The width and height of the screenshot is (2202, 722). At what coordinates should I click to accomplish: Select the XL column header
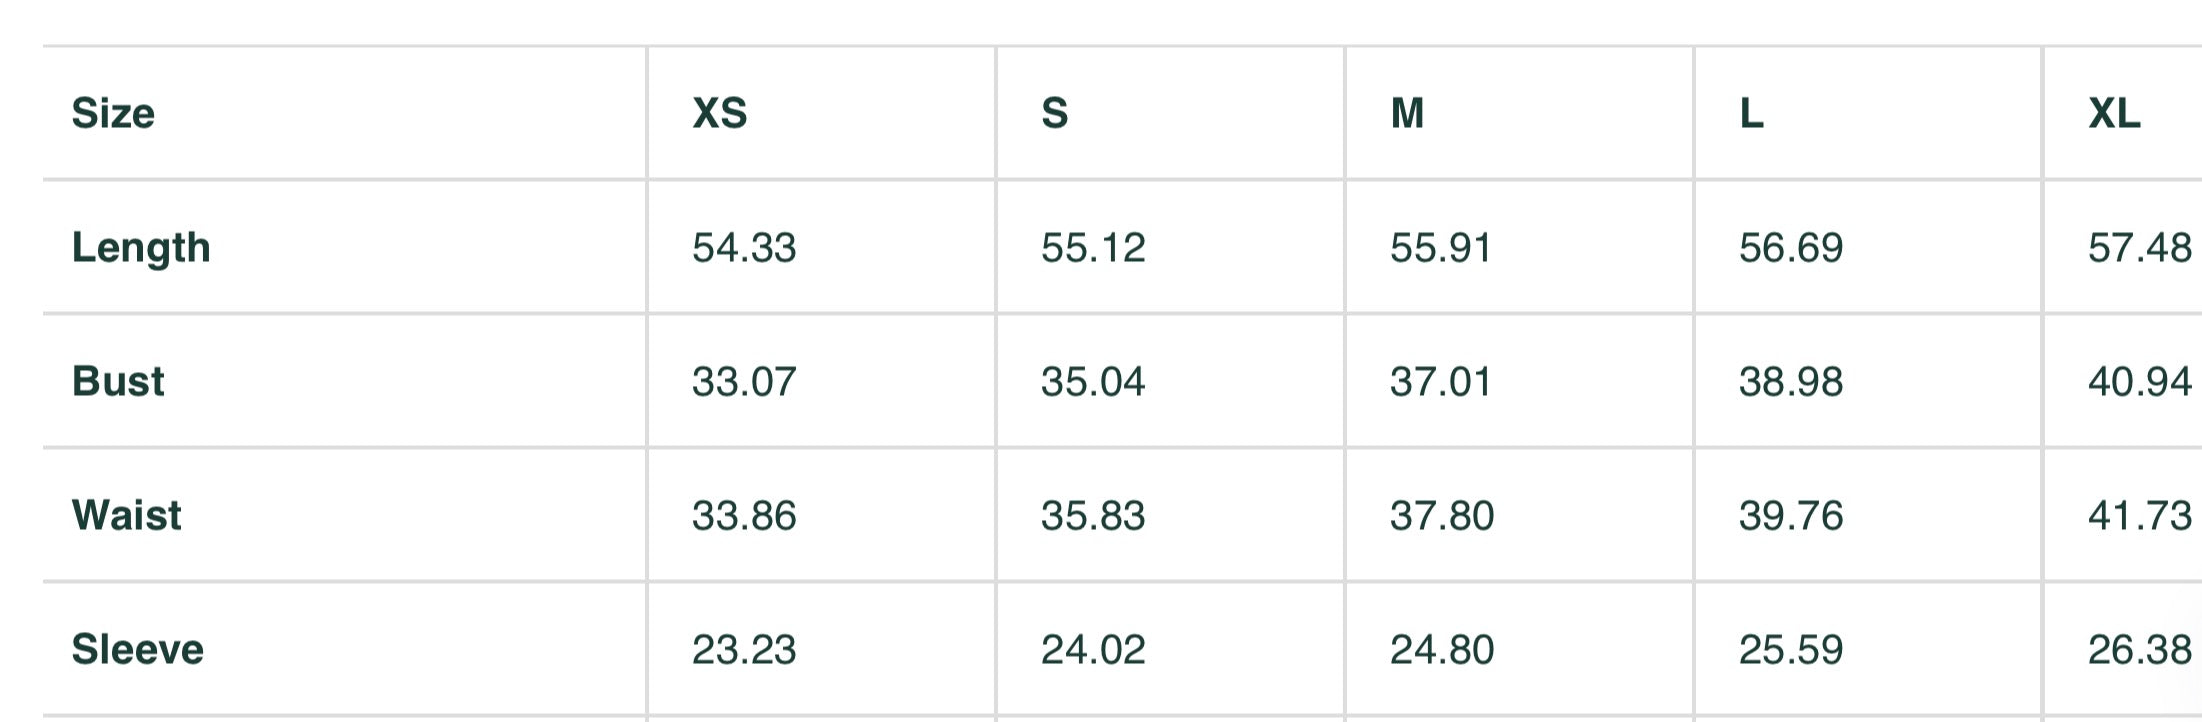click(2114, 113)
